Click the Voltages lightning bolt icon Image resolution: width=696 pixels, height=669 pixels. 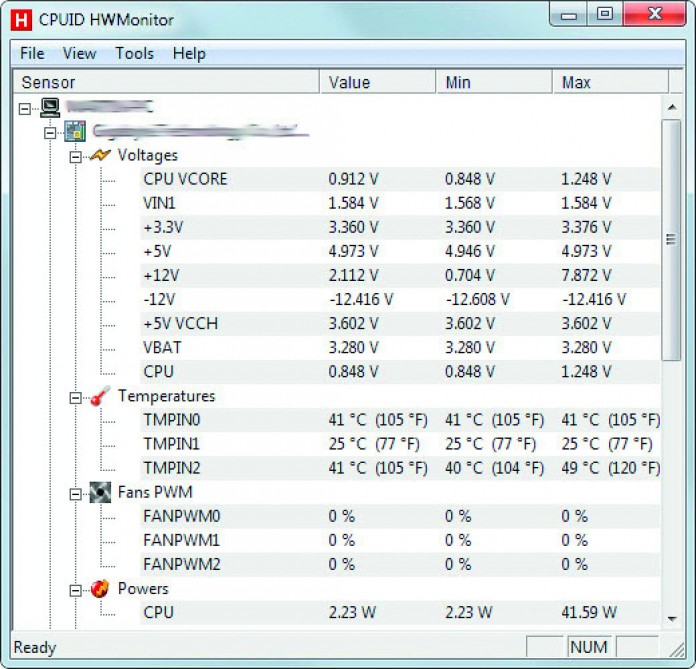click(100, 156)
